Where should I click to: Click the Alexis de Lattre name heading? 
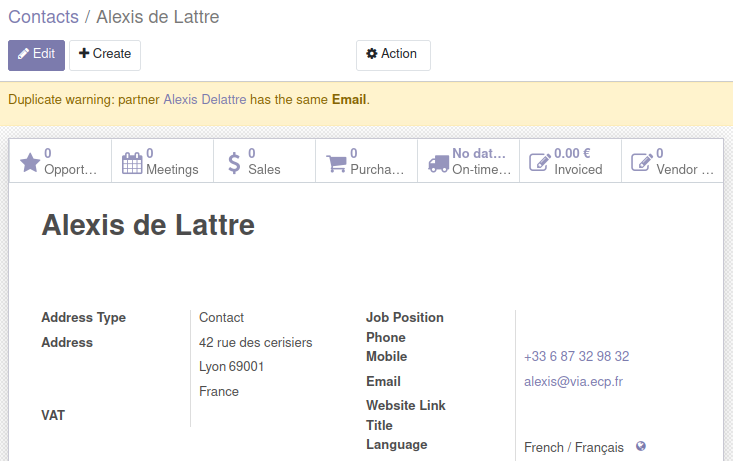(148, 225)
